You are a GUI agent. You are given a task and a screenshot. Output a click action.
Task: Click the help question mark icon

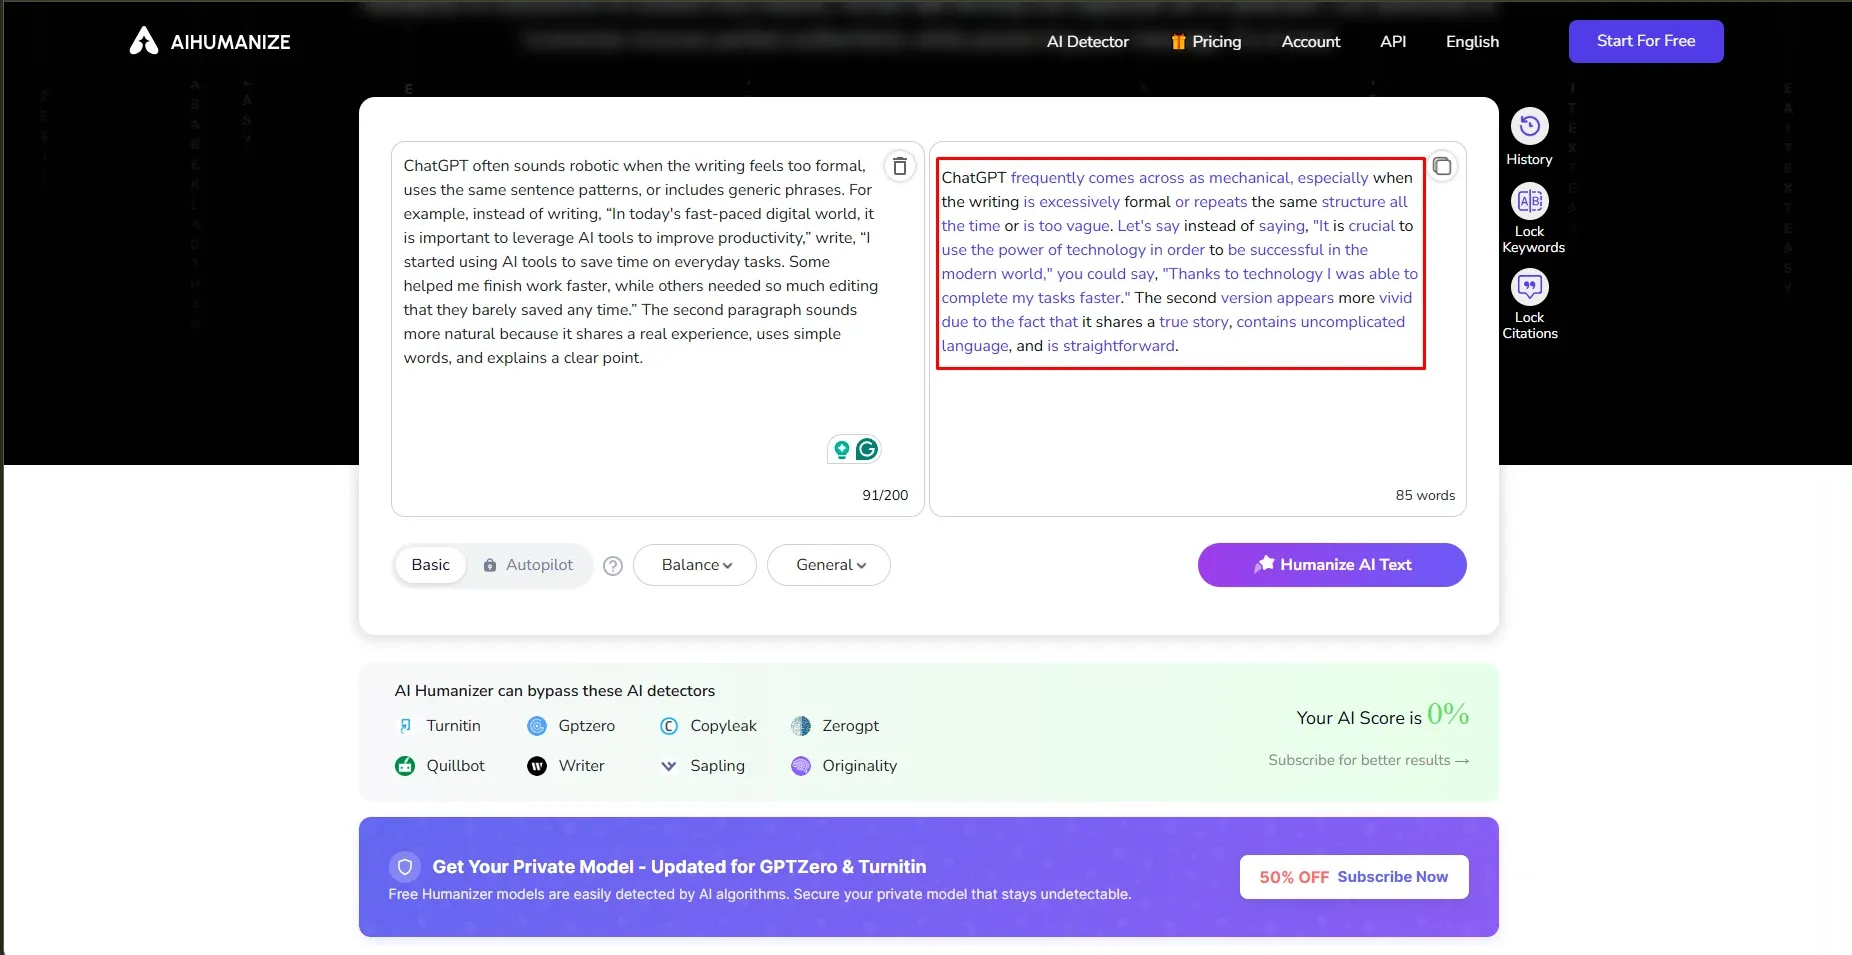click(x=613, y=566)
